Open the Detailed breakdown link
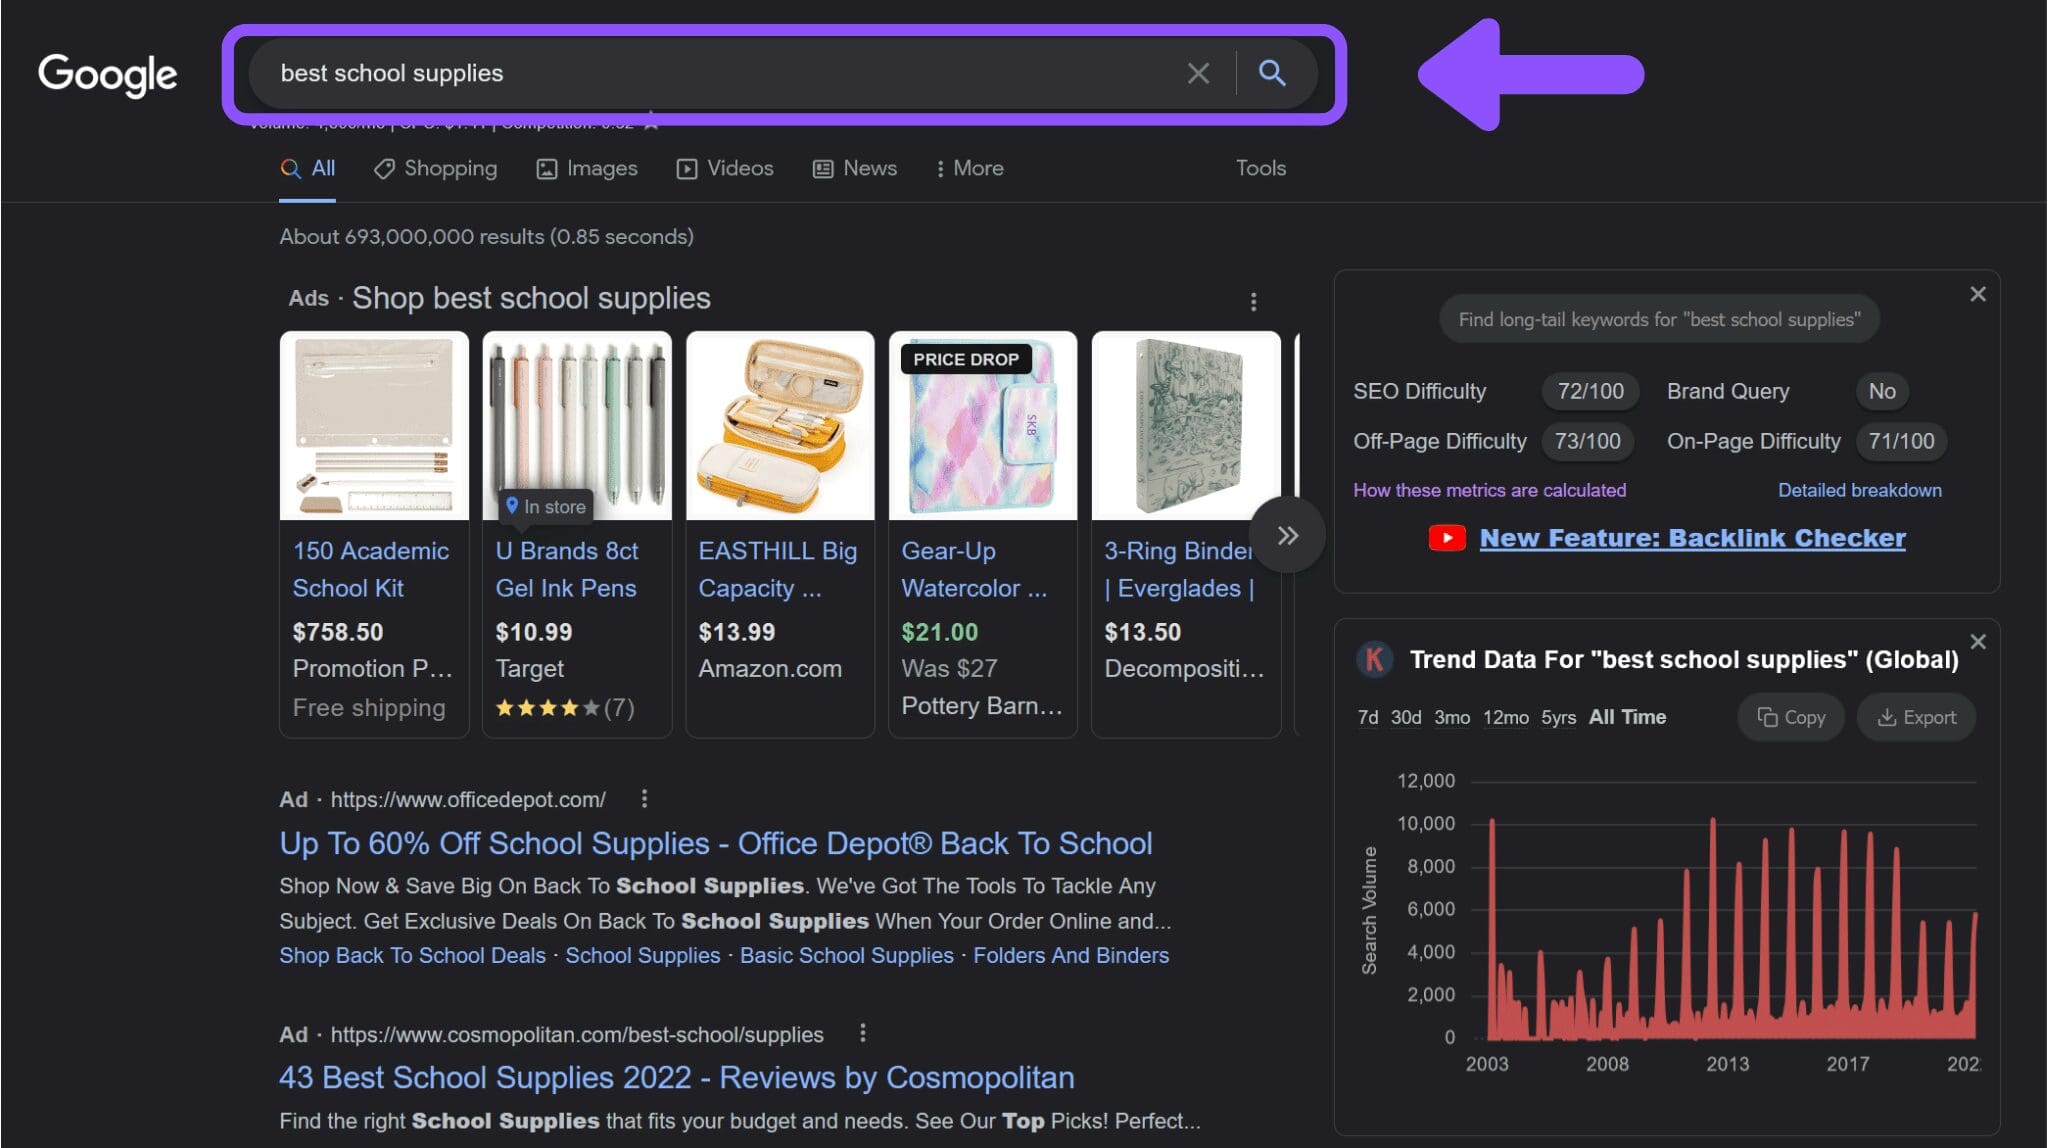The width and height of the screenshot is (2048, 1148). point(1859,490)
